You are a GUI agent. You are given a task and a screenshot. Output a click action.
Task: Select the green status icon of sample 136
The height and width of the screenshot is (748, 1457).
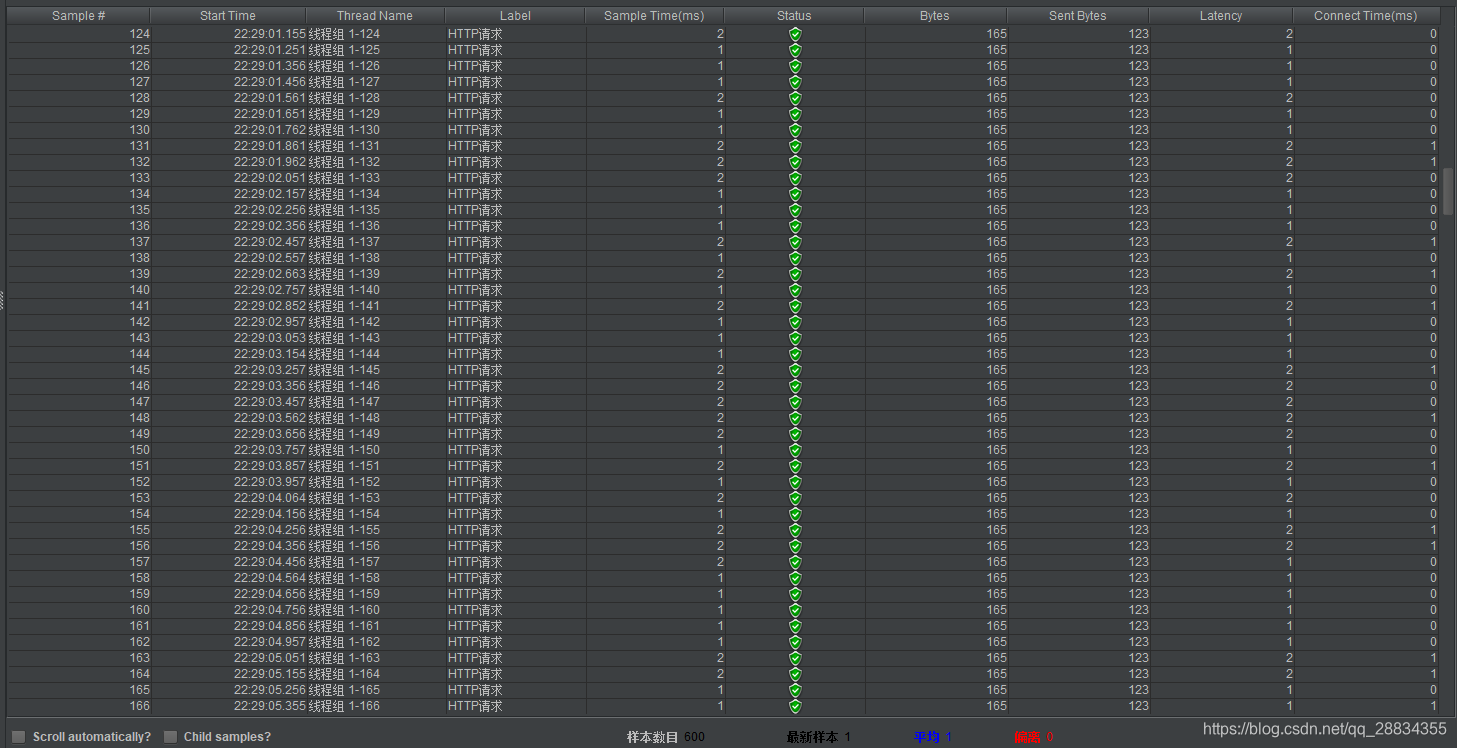coord(795,226)
